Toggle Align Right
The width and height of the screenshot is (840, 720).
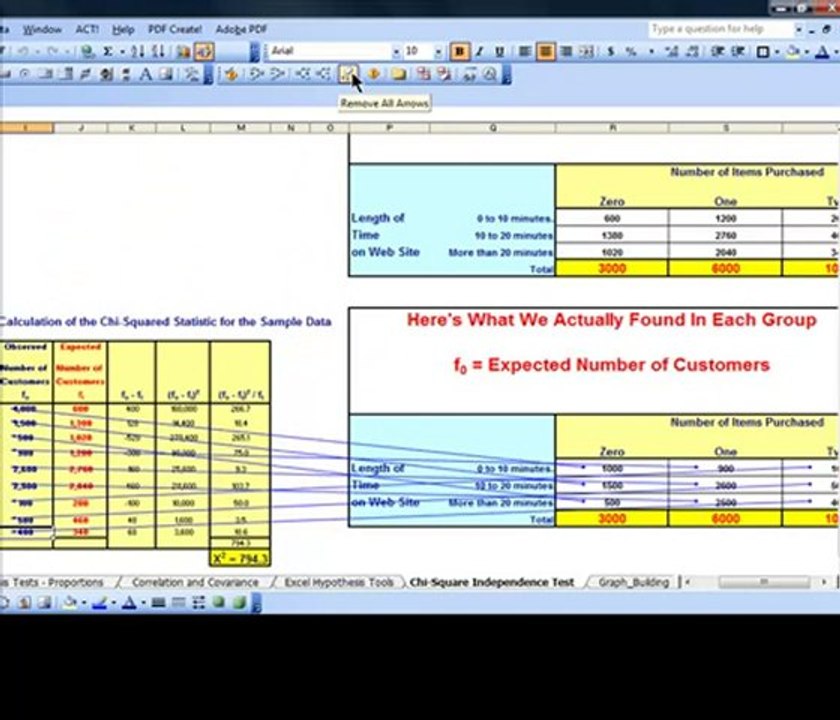coord(566,51)
